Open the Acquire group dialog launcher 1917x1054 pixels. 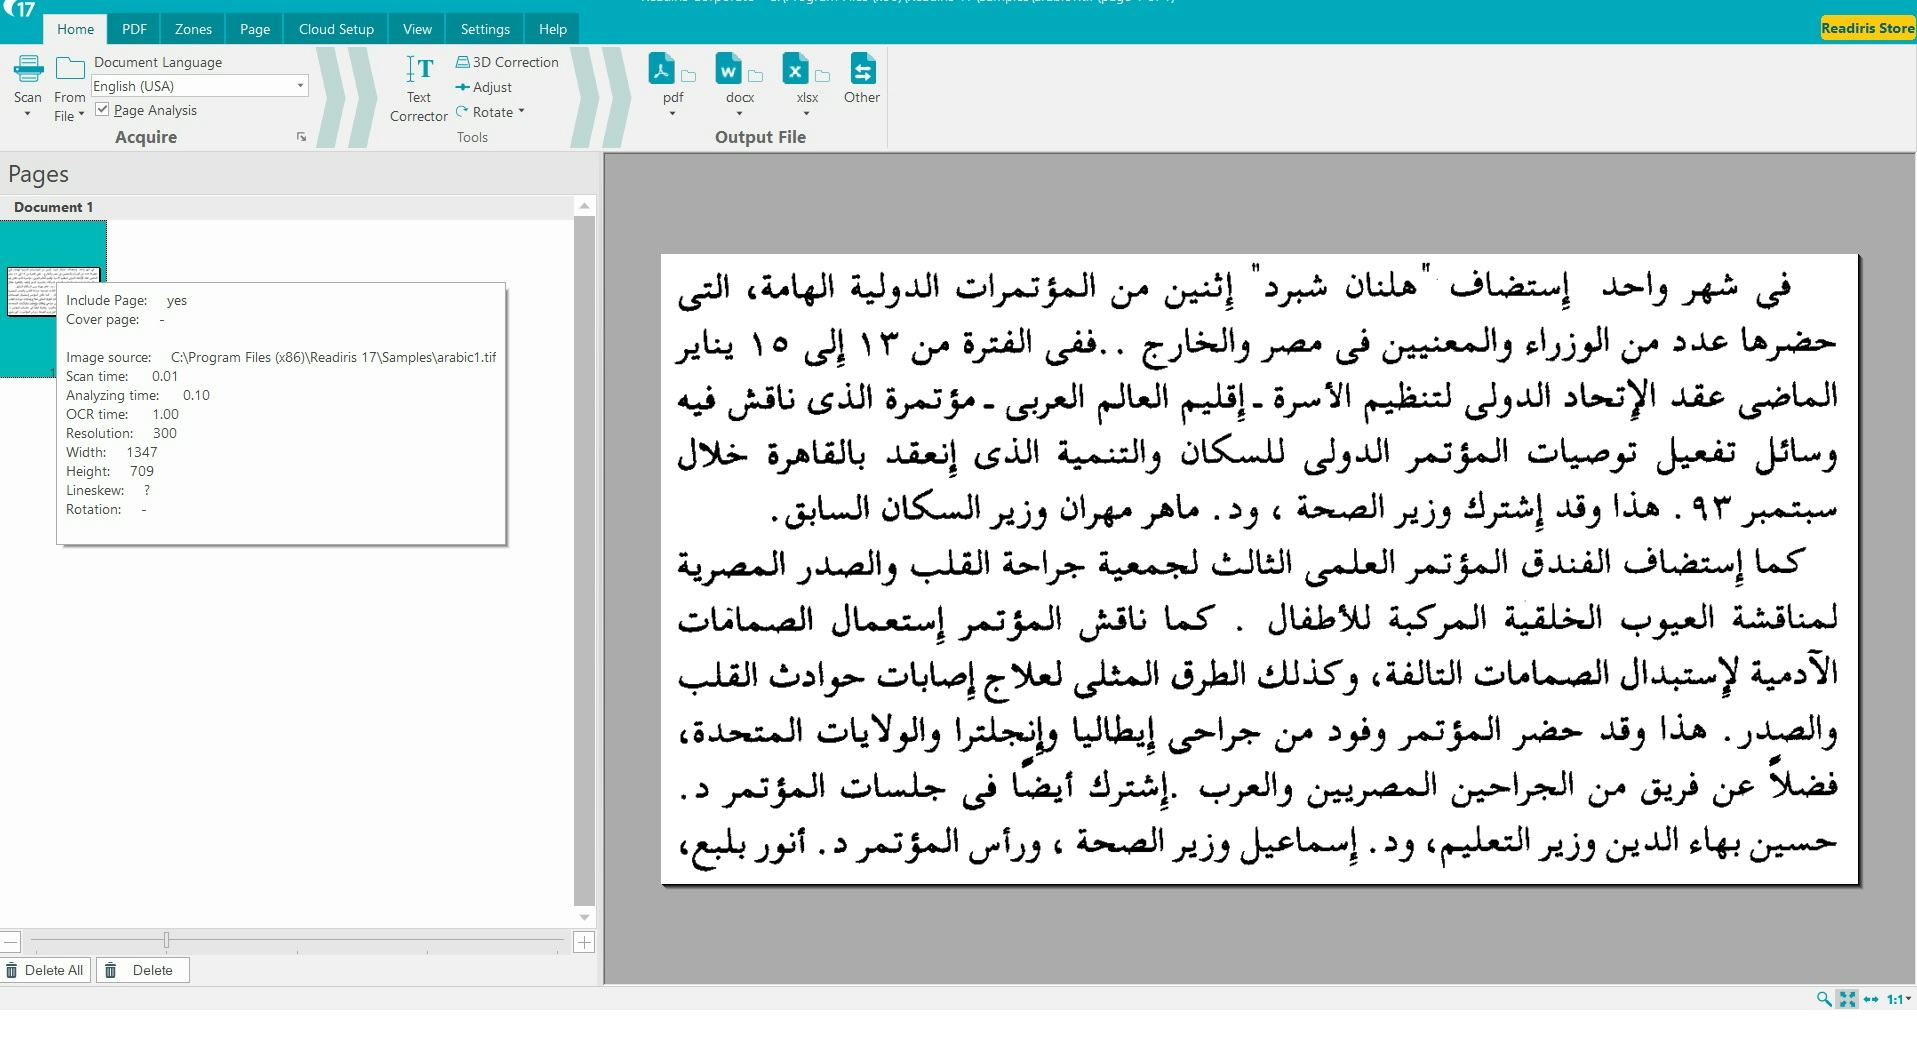301,137
